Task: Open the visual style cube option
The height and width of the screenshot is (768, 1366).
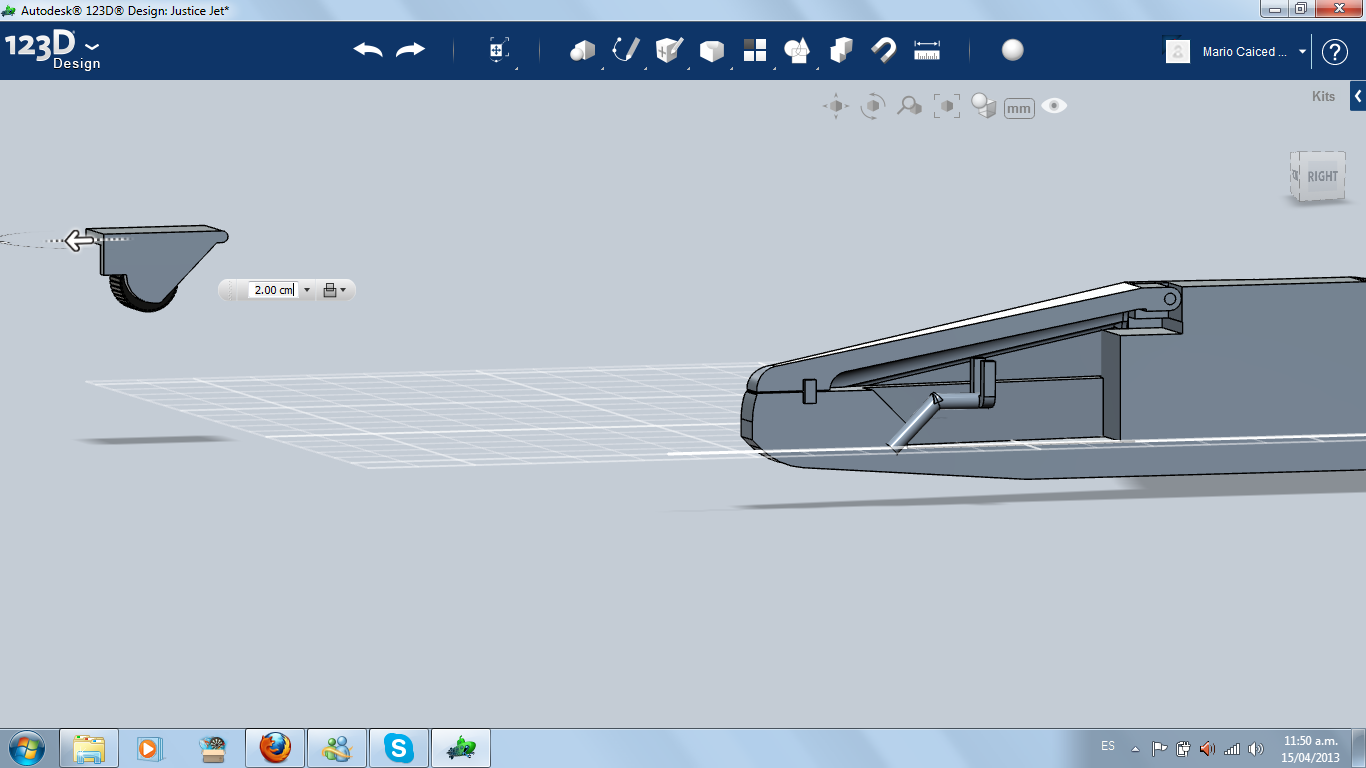Action: point(984,106)
